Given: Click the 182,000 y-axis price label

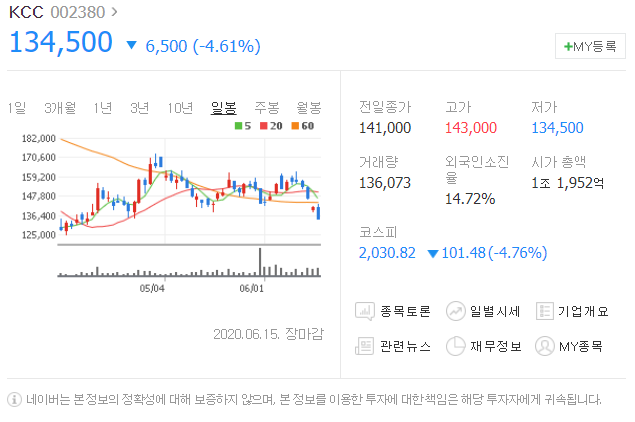Looking at the screenshot, I should pos(38,139).
